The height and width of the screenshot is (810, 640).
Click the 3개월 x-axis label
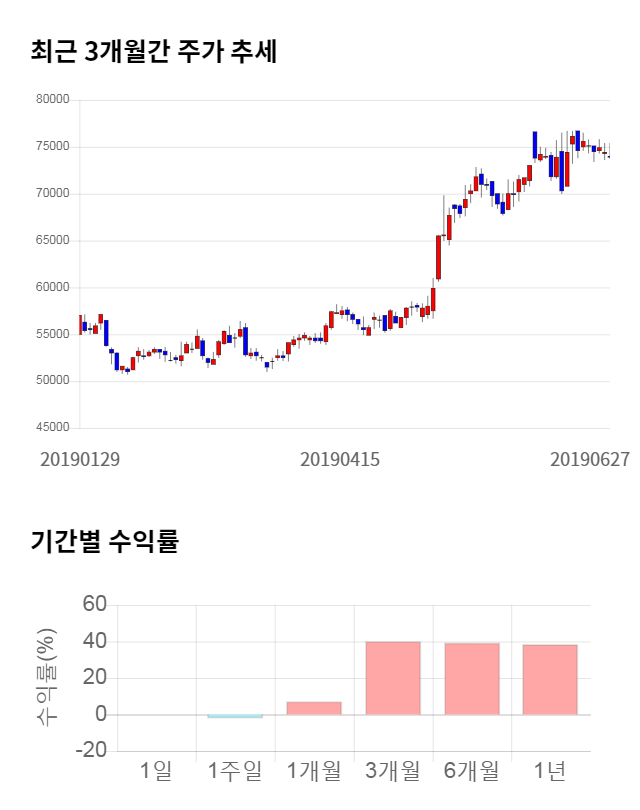click(x=393, y=771)
